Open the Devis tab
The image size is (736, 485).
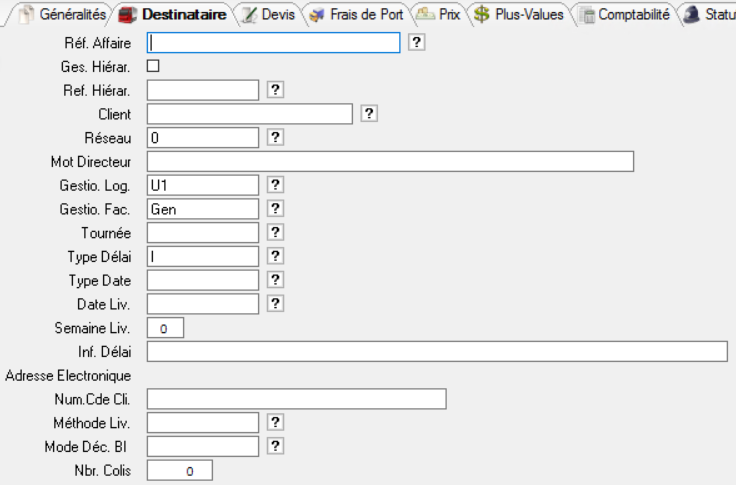point(268,15)
